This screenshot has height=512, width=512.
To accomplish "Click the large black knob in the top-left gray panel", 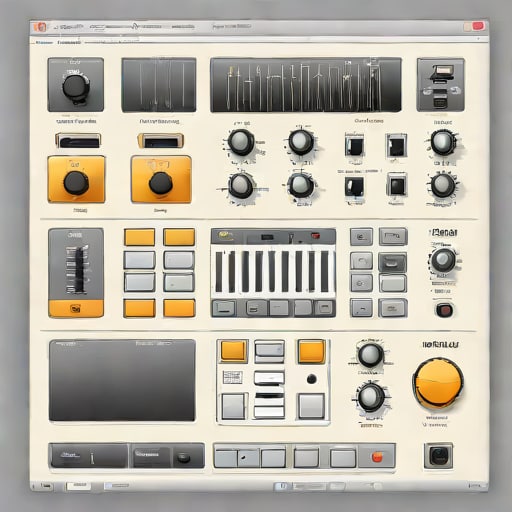I will click(x=76, y=87).
